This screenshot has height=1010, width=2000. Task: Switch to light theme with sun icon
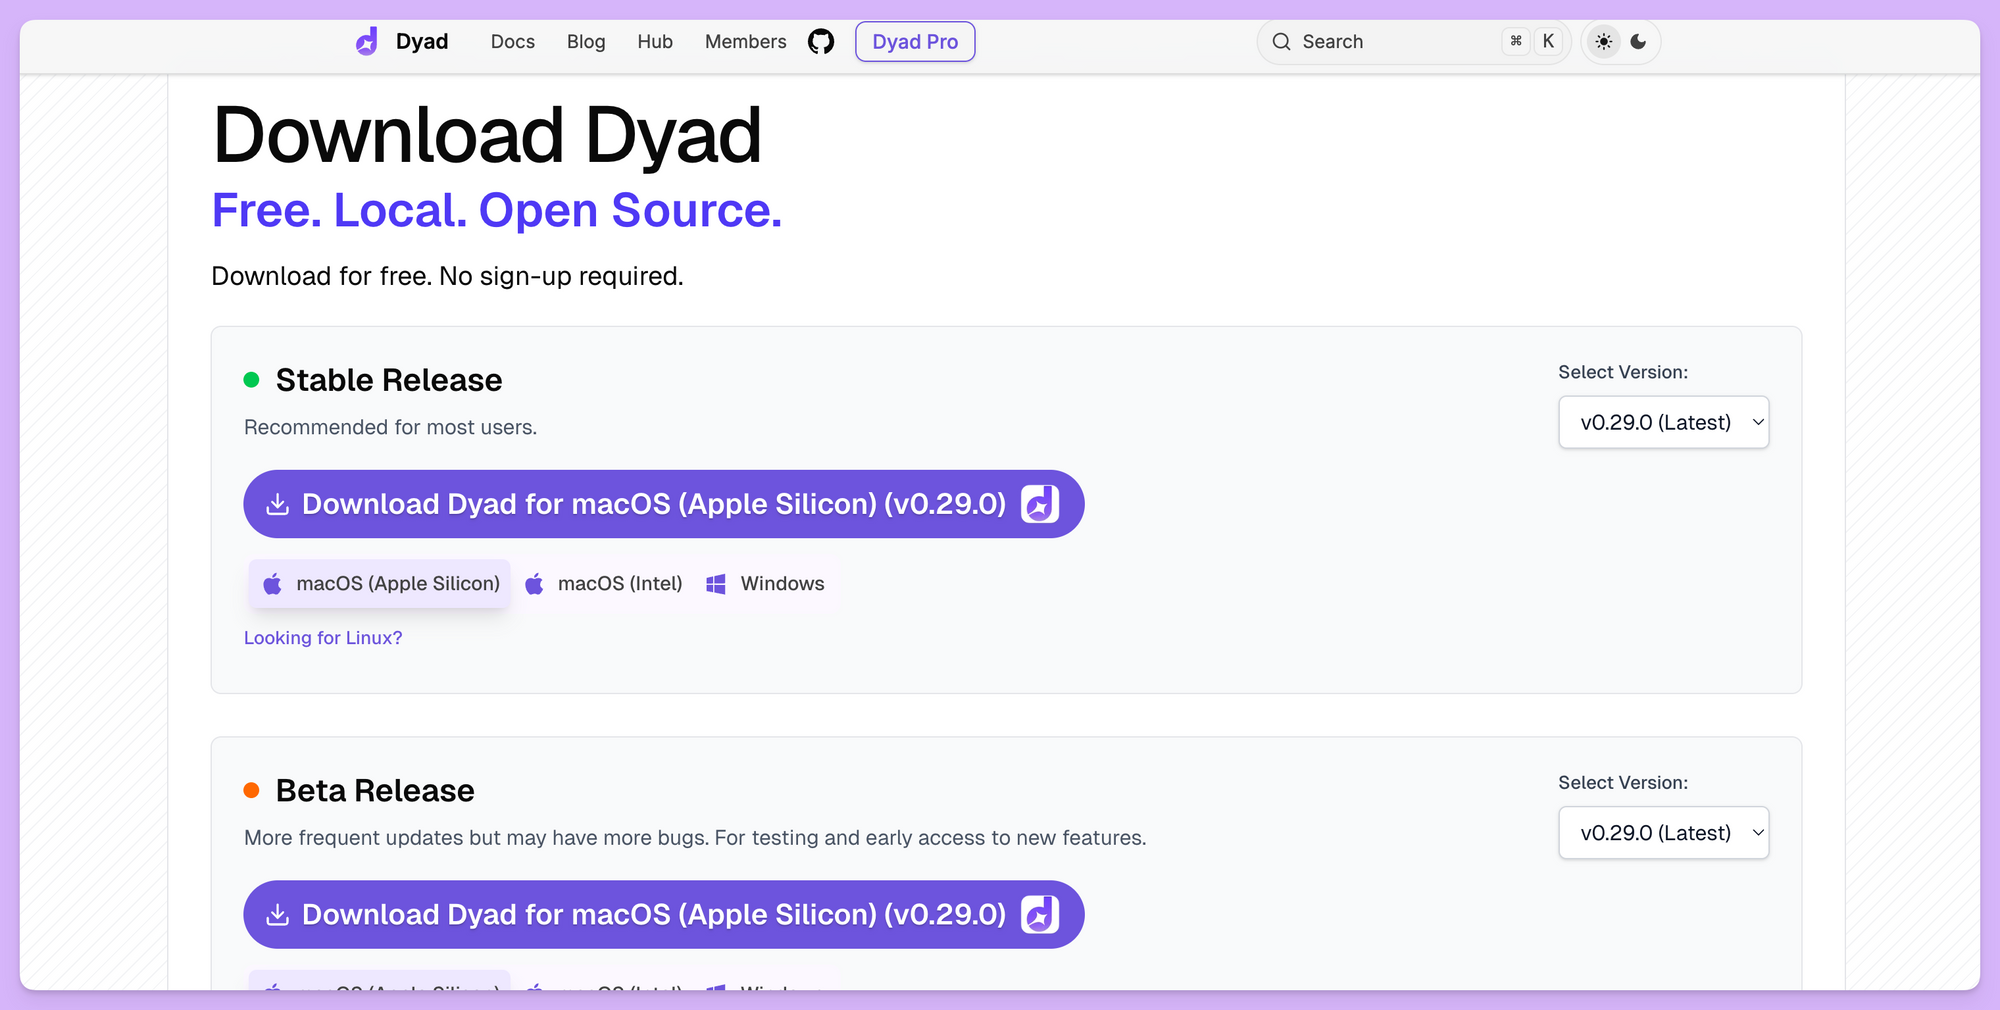(x=1604, y=42)
